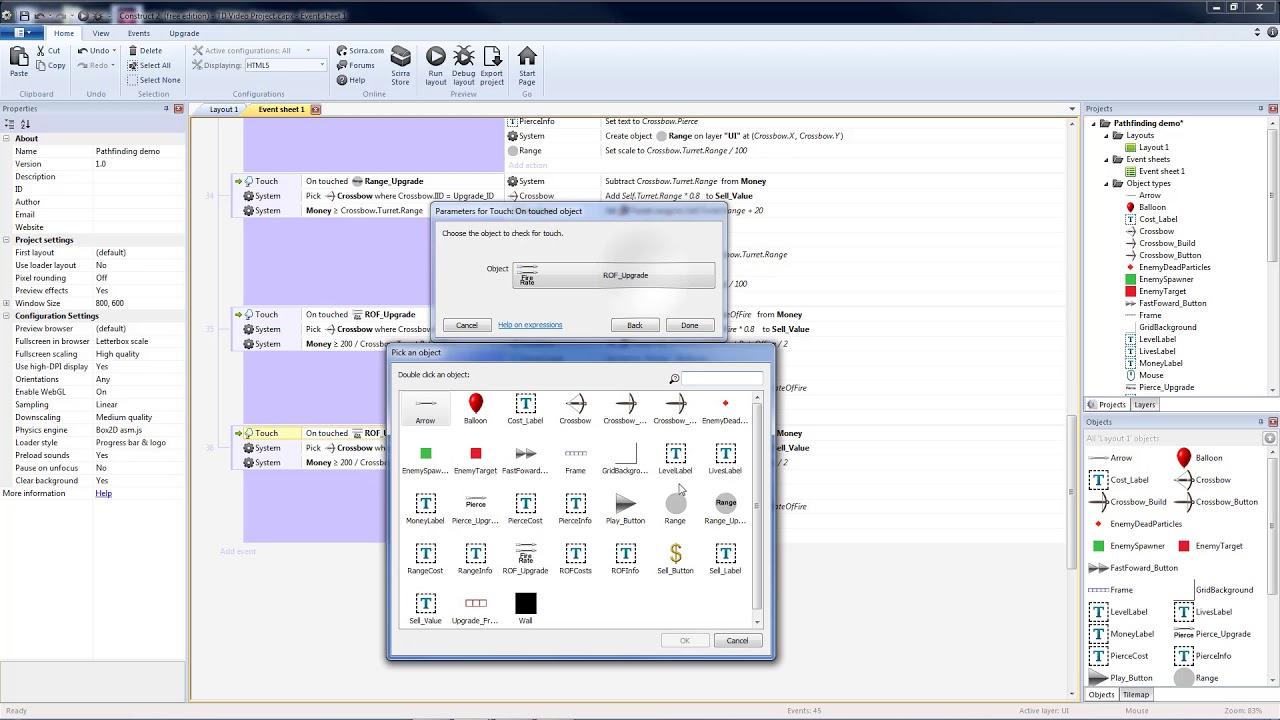Image resolution: width=1280 pixels, height=720 pixels.
Task: Select the Wall object icon
Action: tap(525, 603)
